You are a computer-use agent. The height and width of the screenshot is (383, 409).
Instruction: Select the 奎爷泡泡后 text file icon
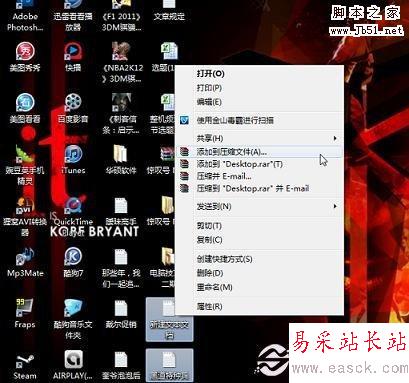tap(121, 360)
